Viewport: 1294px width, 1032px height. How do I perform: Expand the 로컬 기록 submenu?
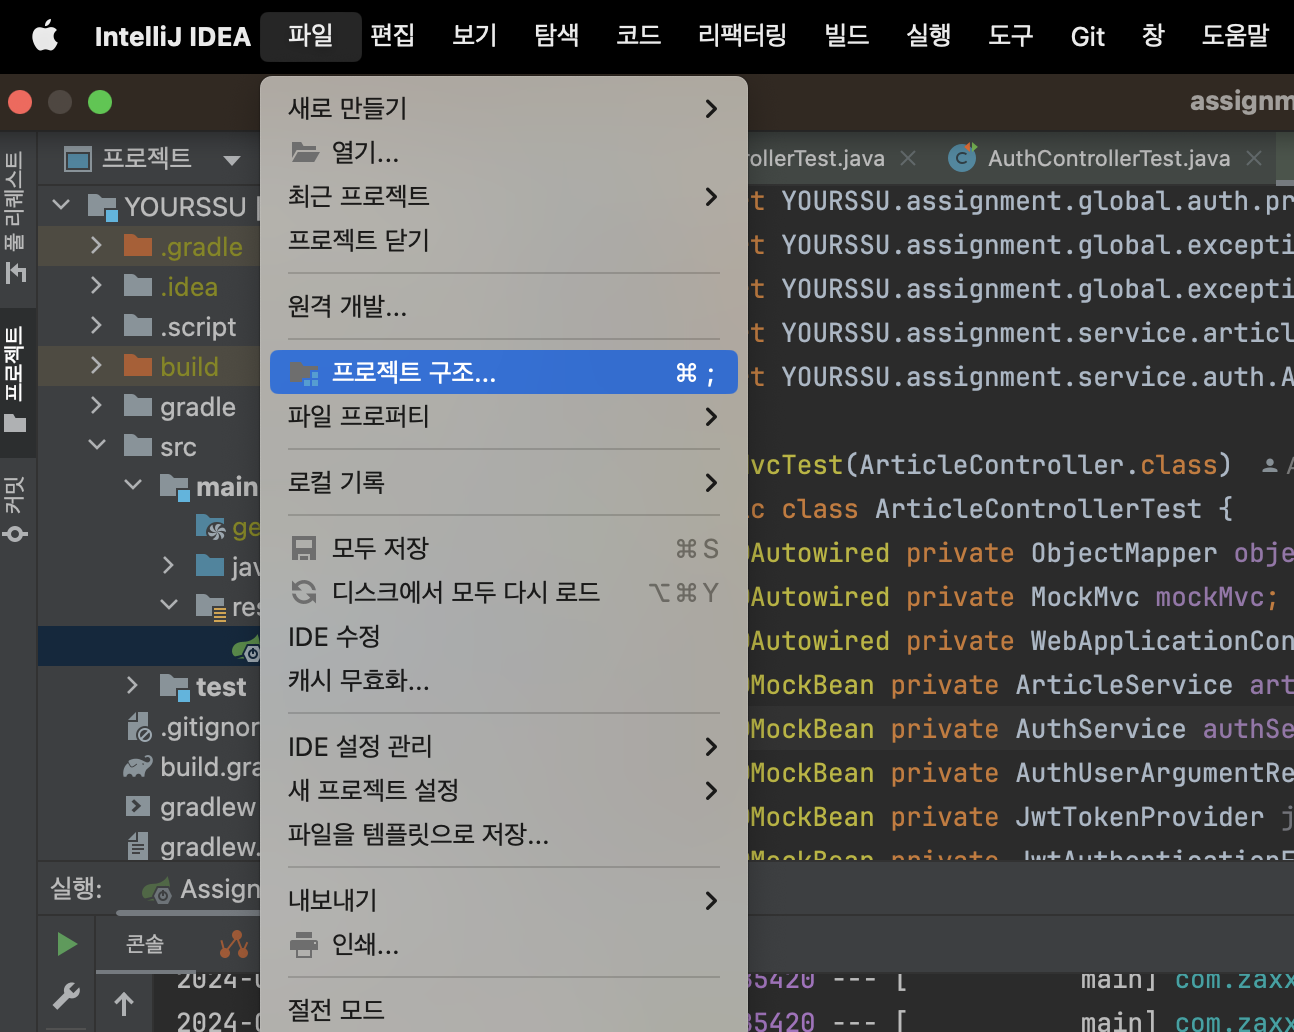(x=504, y=482)
